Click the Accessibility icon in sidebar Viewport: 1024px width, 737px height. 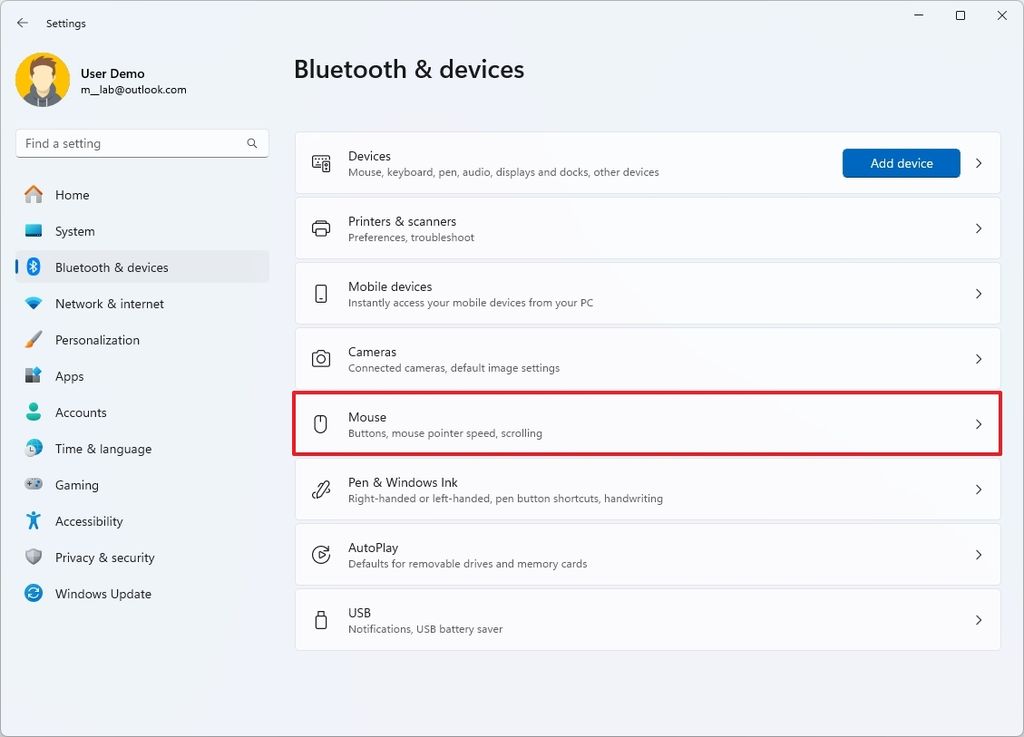(x=35, y=521)
